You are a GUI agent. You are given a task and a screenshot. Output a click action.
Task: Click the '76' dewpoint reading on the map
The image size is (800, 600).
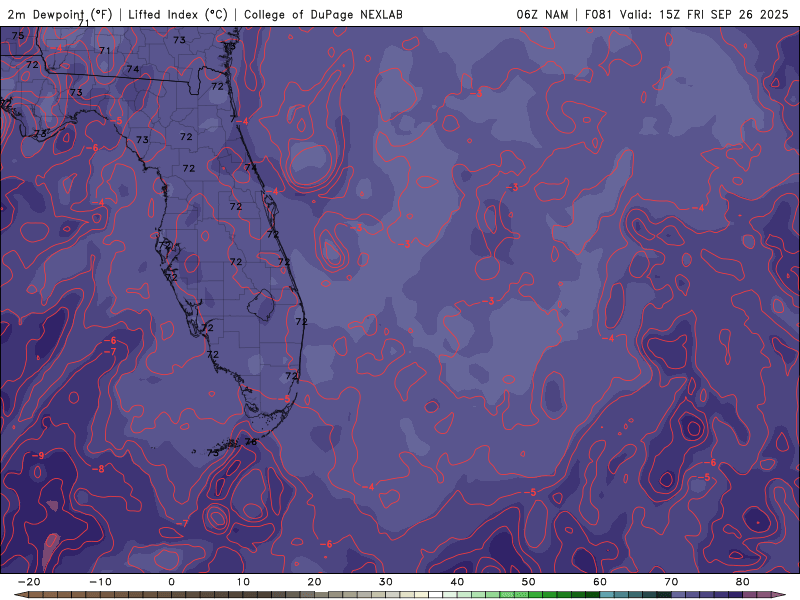(251, 442)
